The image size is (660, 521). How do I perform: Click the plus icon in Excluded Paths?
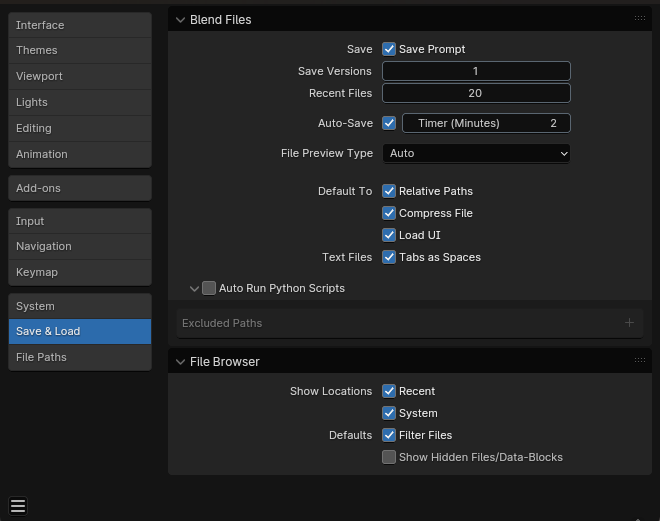click(629, 323)
